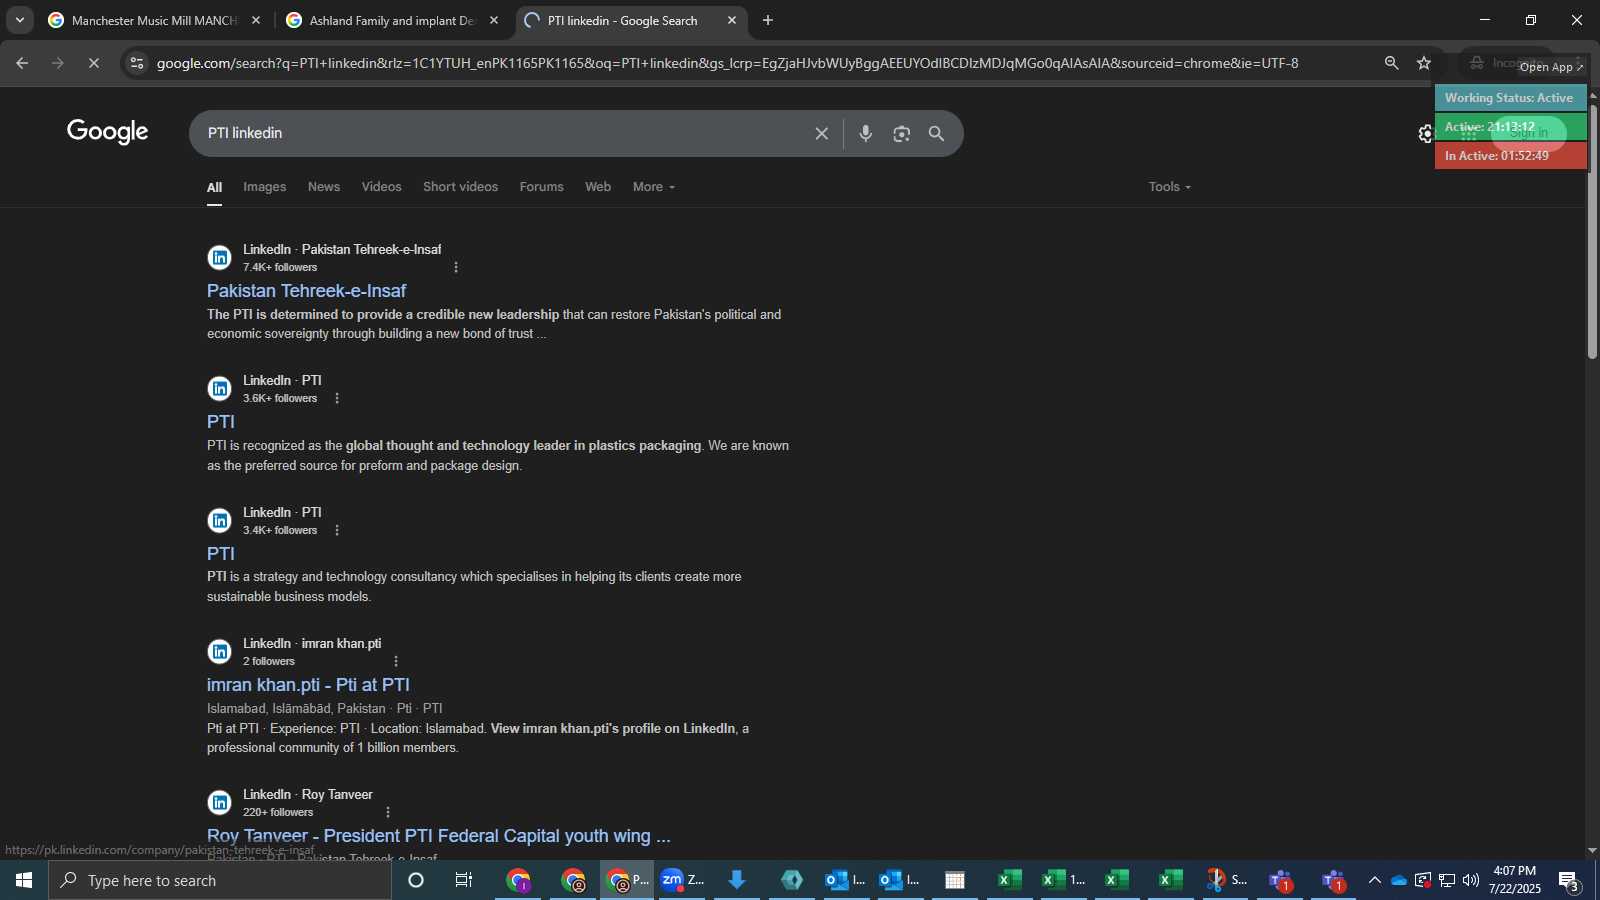The image size is (1600, 900).
Task: Stop the page from loading
Action: pyautogui.click(x=93, y=63)
